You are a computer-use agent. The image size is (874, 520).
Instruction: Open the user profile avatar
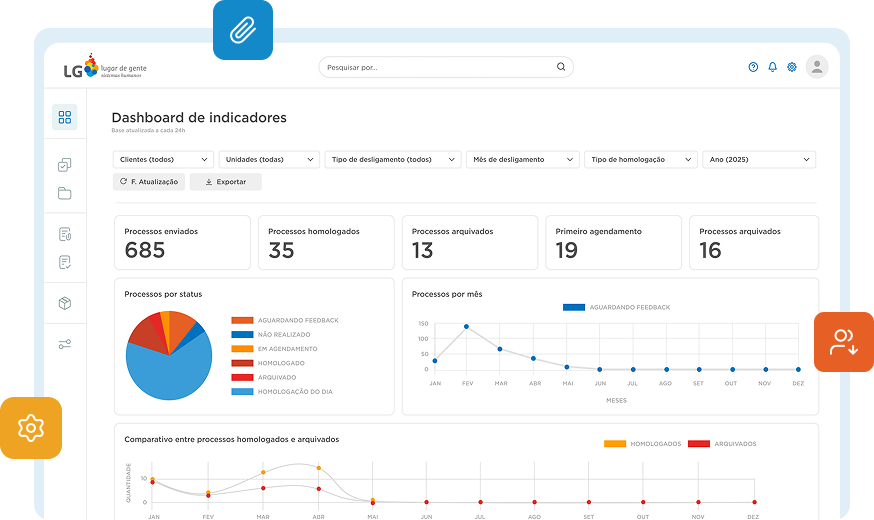(x=817, y=67)
